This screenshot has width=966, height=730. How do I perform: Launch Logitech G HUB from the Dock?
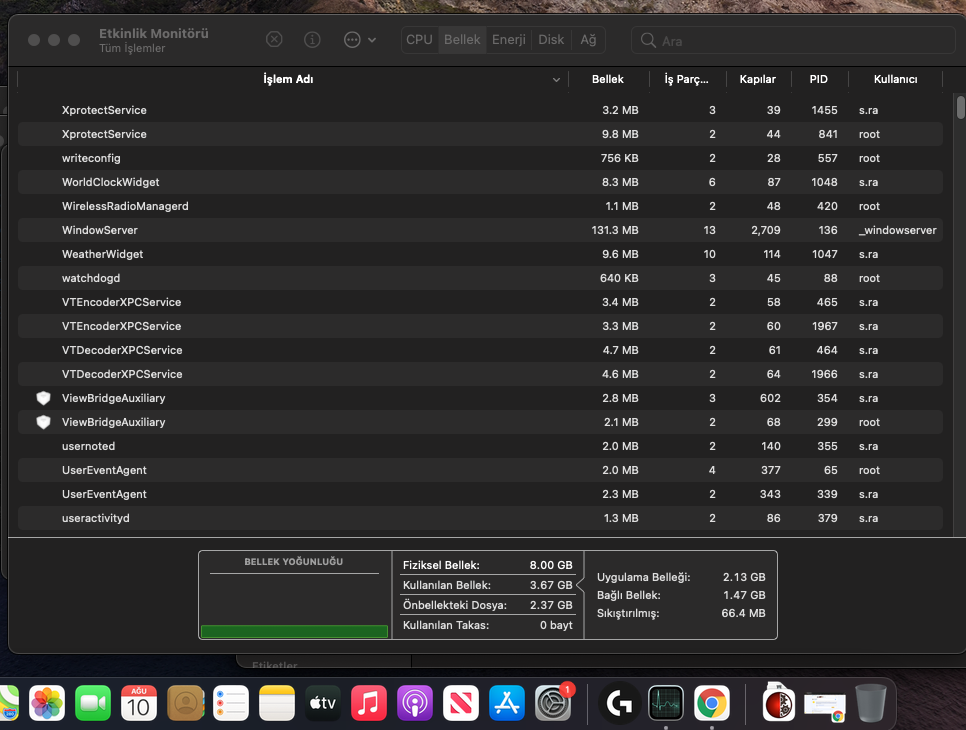pyautogui.click(x=619, y=704)
